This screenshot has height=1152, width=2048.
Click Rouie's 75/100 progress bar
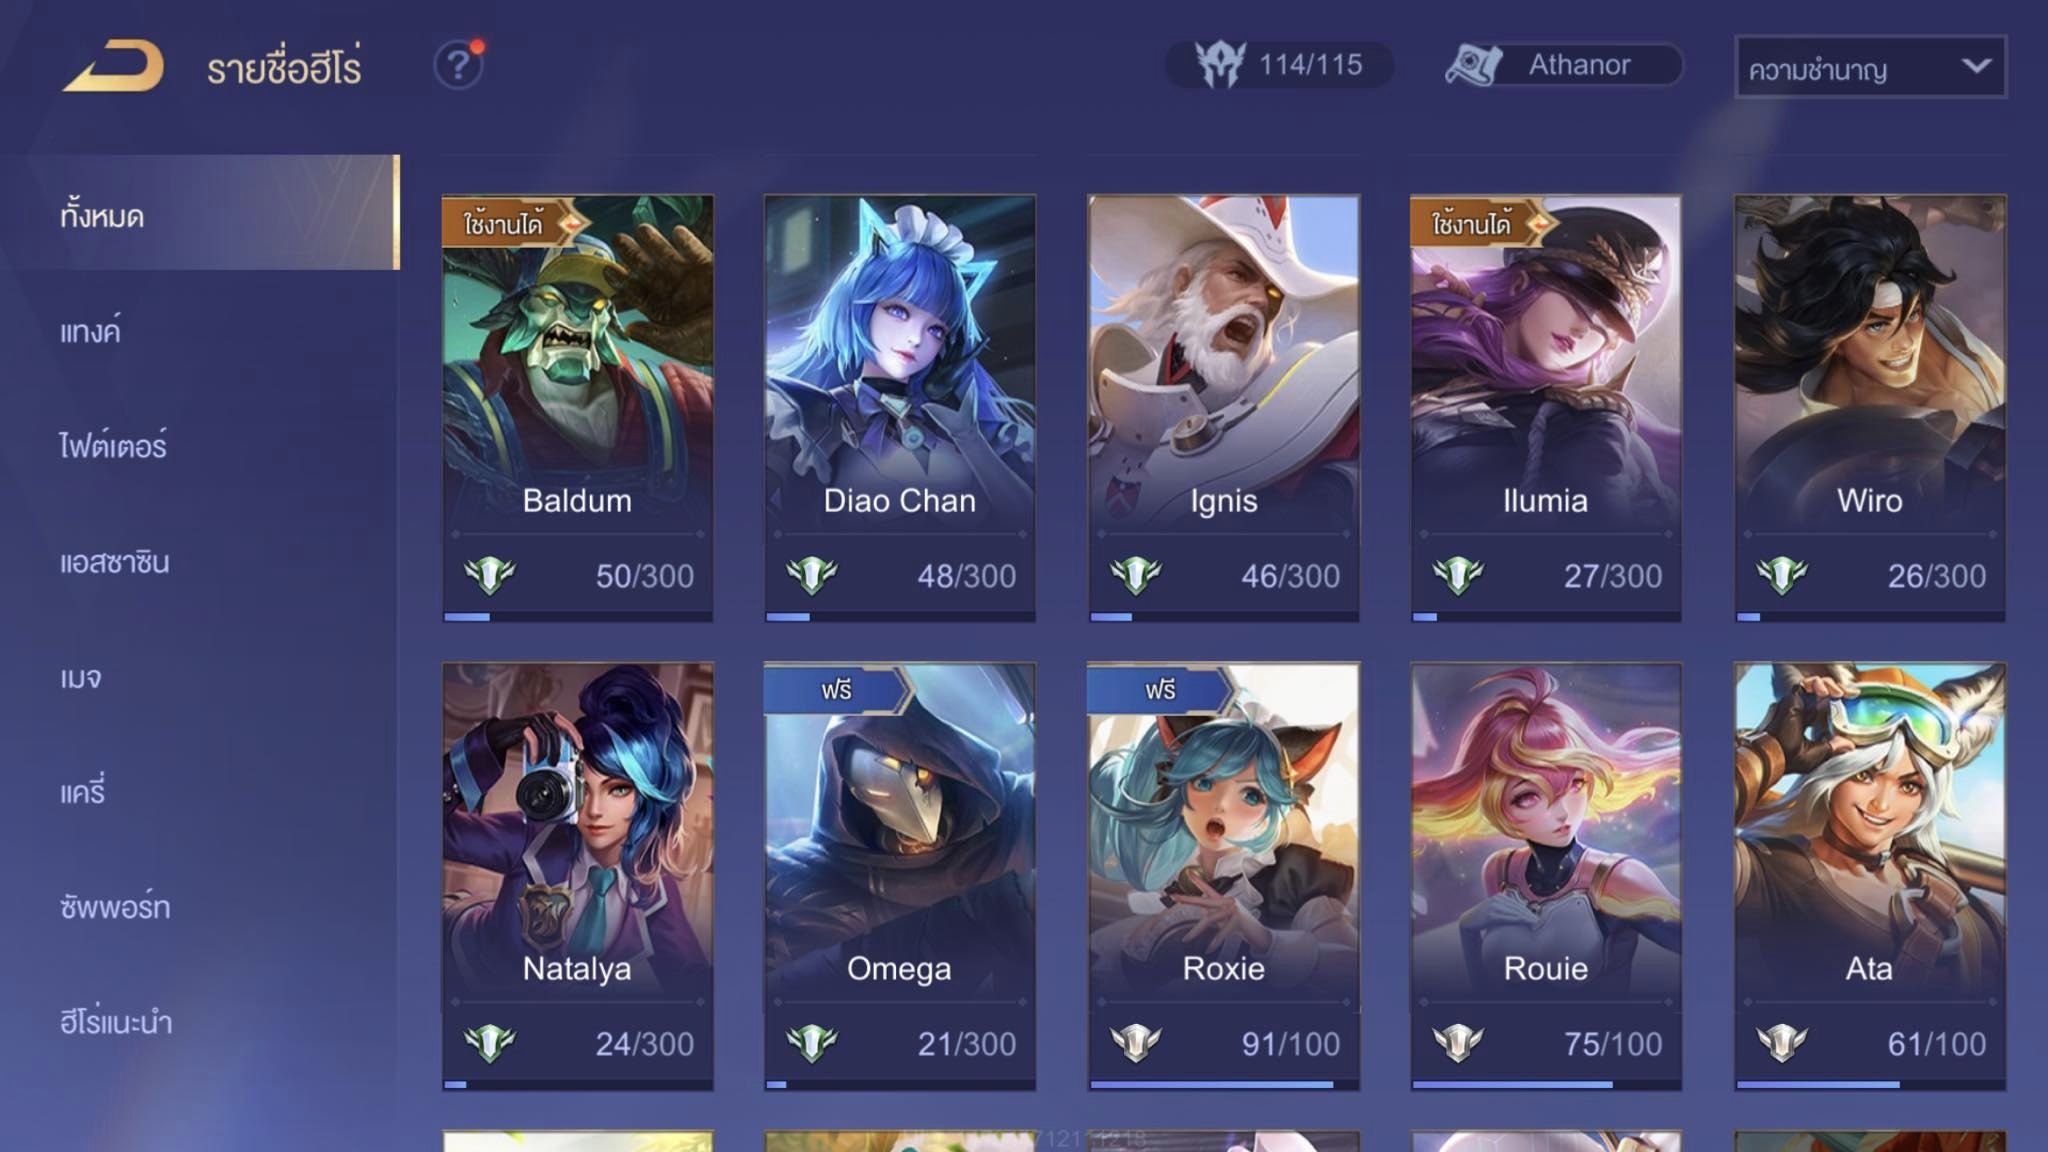click(1546, 1084)
